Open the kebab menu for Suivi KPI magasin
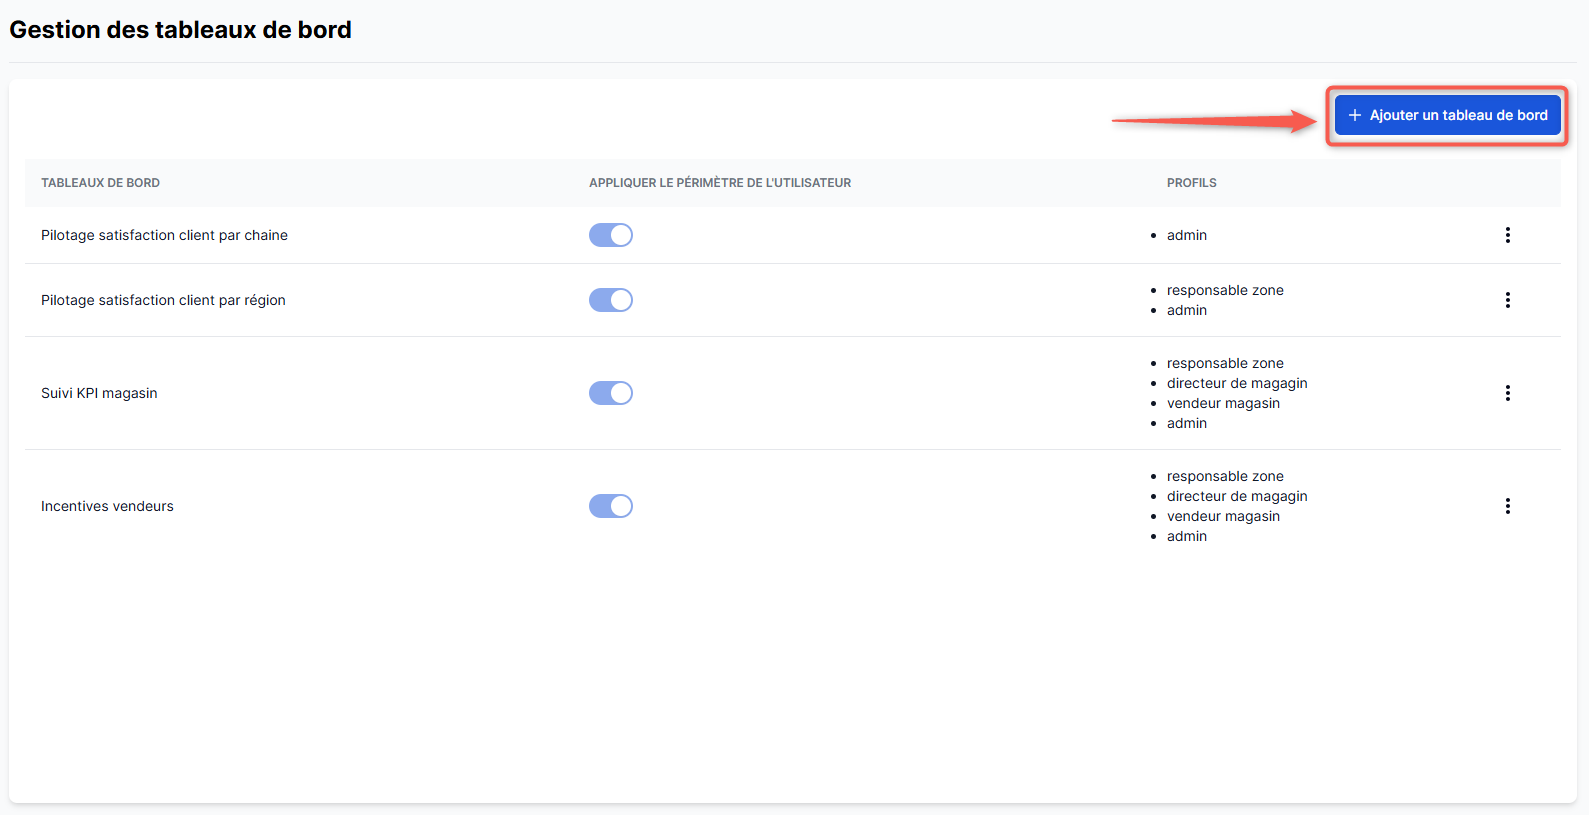 pos(1507,393)
